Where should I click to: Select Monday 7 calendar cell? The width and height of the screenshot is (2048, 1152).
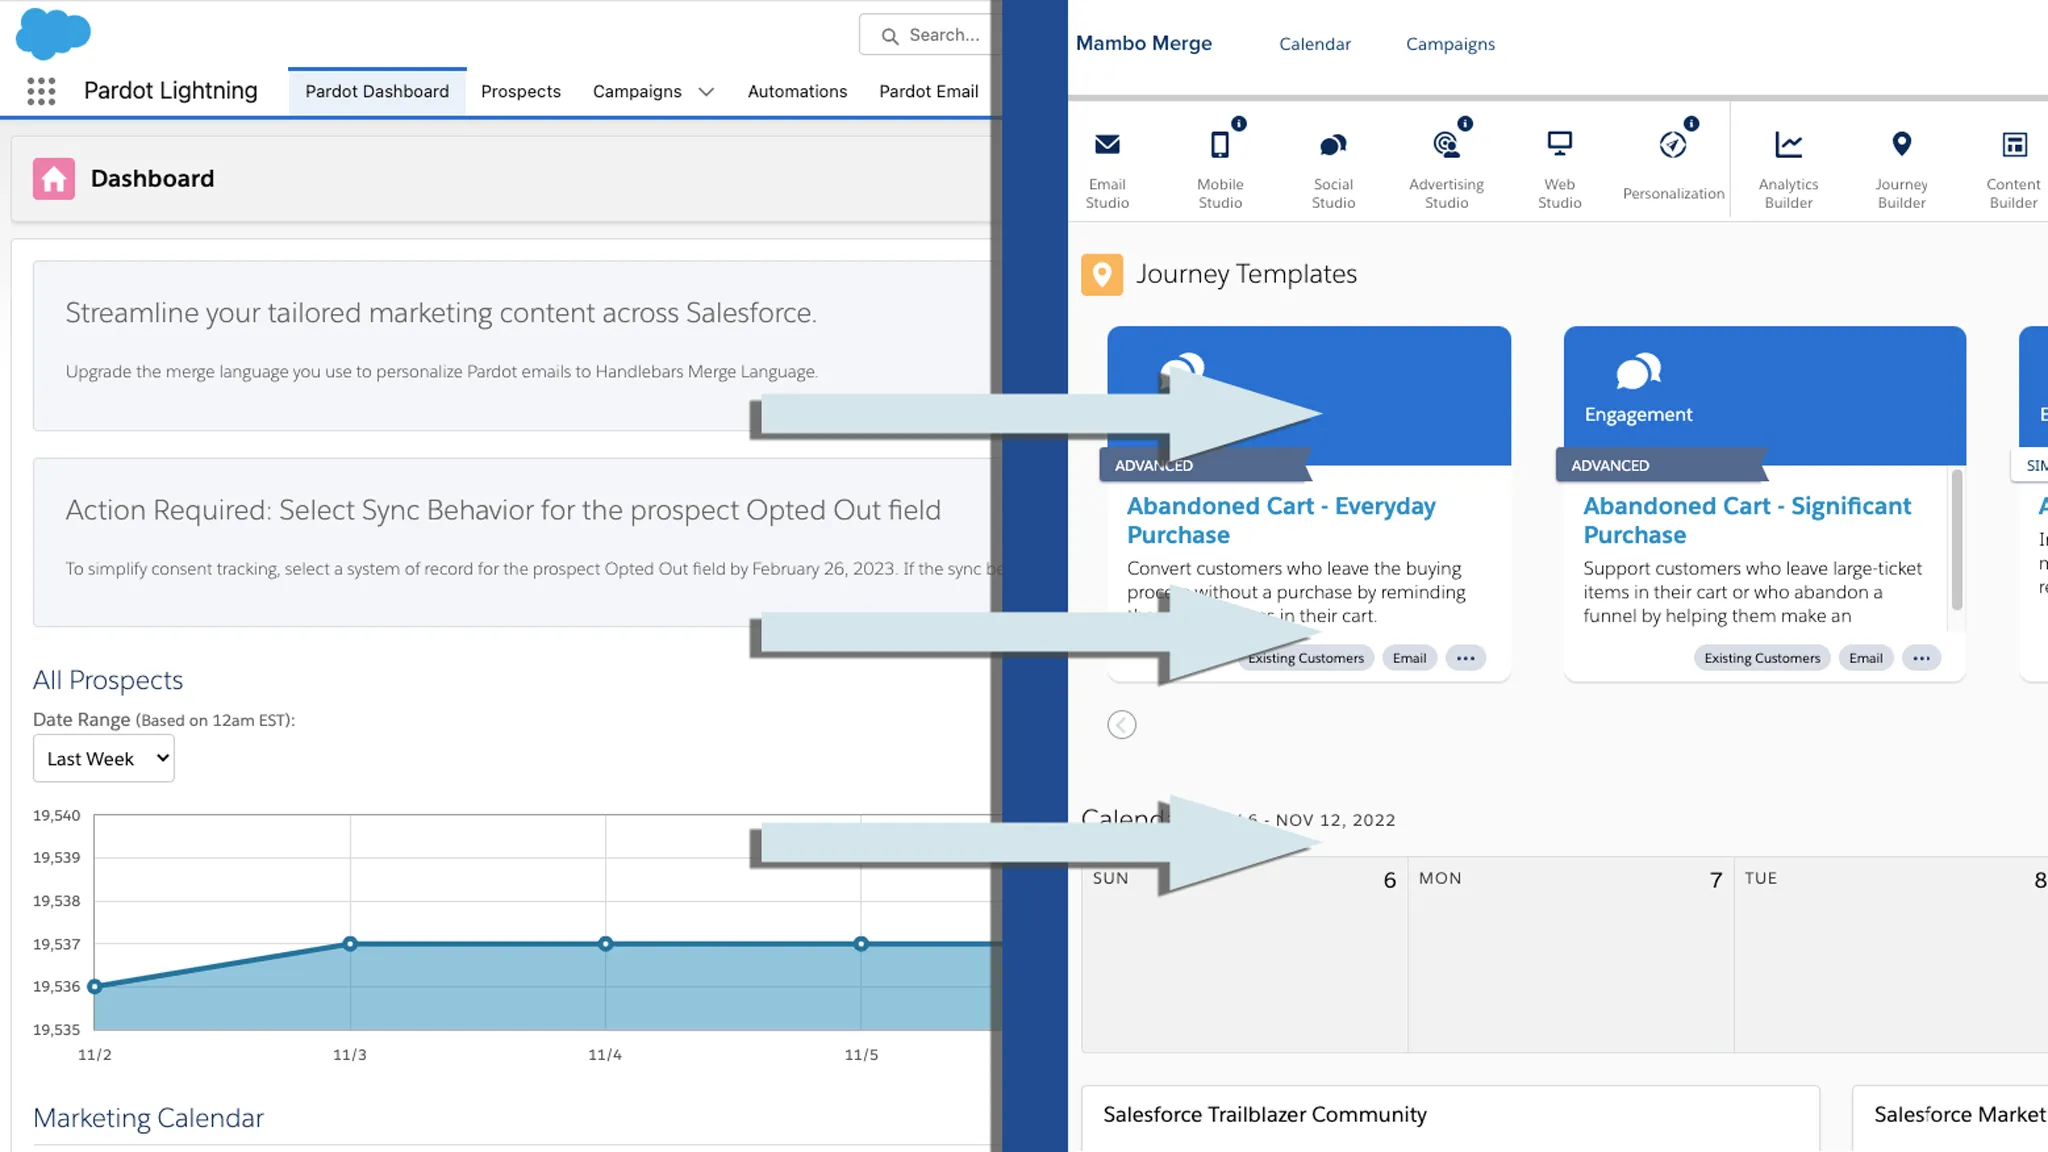click(1571, 955)
